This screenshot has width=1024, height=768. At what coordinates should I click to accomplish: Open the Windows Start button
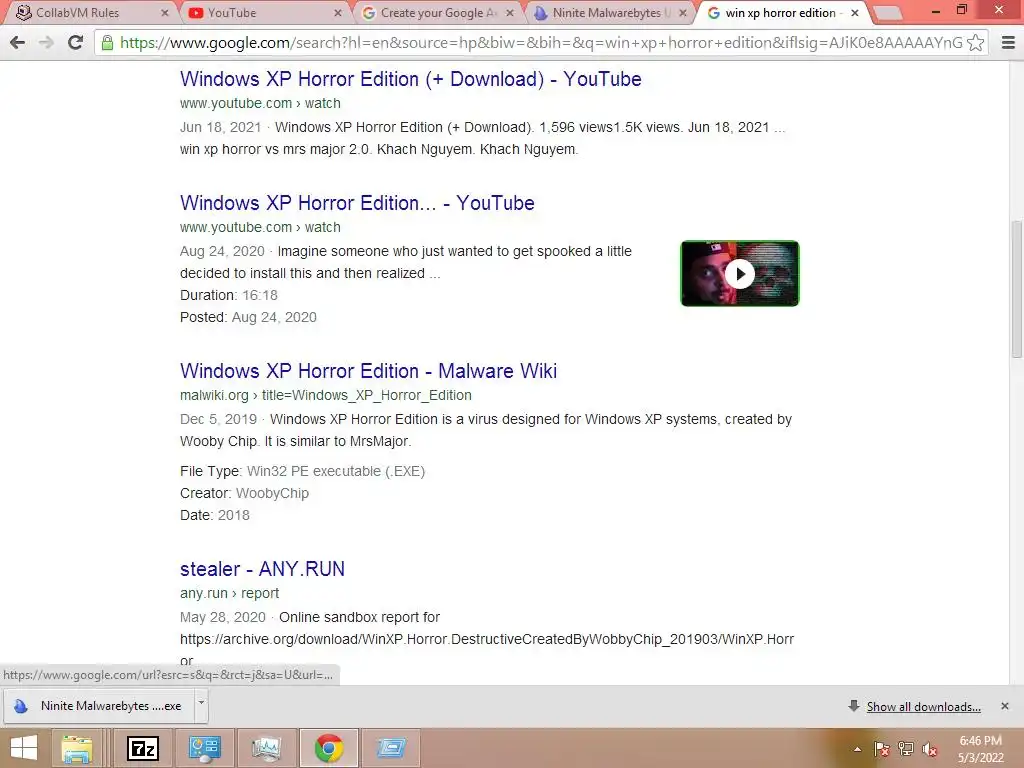[24, 748]
